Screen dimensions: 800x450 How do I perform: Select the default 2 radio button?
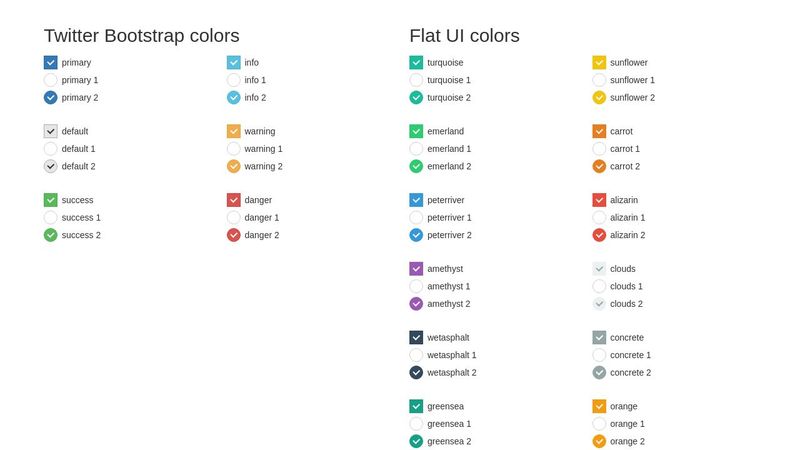[x=51, y=166]
